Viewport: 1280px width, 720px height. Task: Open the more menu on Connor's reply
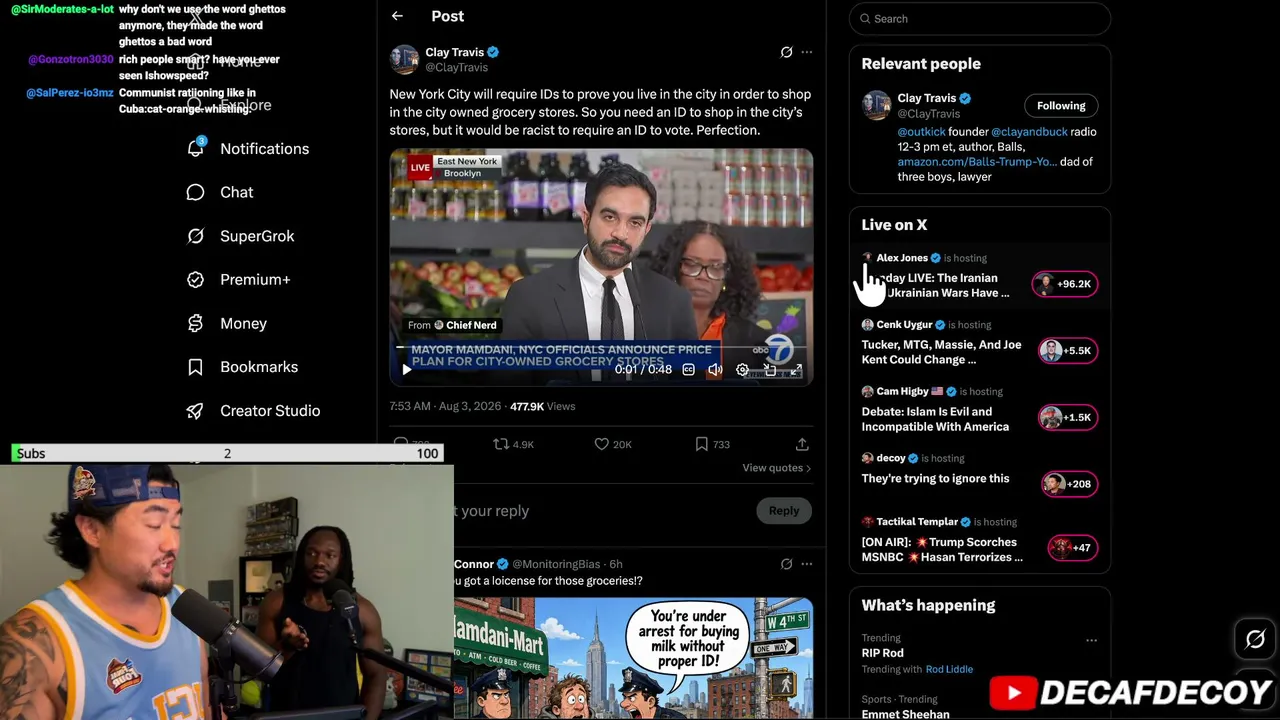[x=807, y=564]
